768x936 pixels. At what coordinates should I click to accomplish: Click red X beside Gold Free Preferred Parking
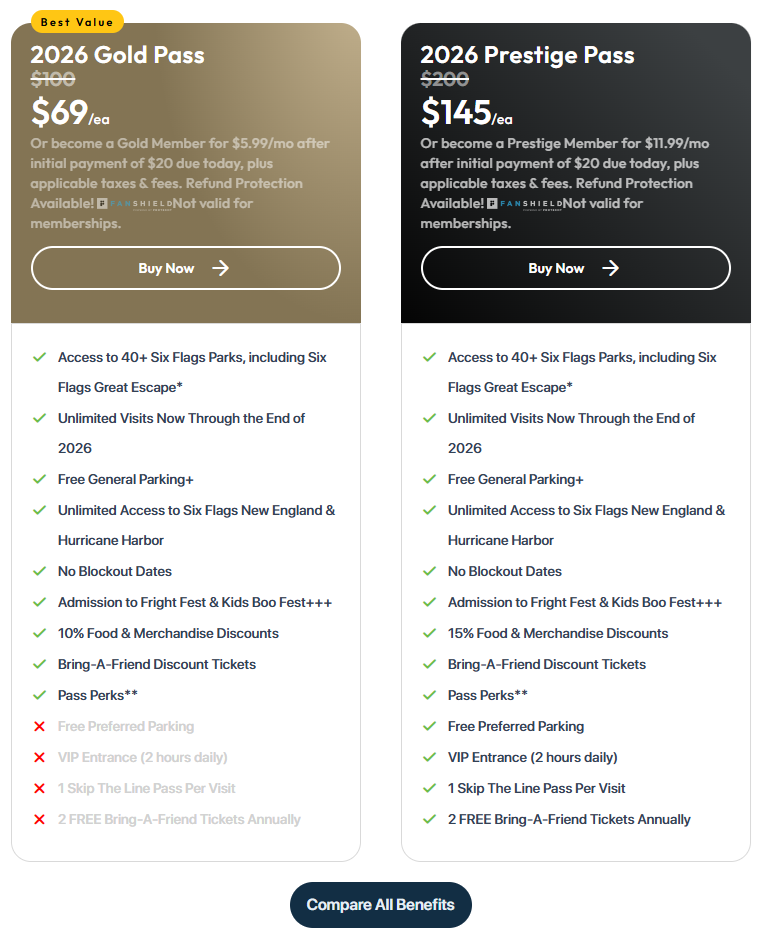[40, 727]
